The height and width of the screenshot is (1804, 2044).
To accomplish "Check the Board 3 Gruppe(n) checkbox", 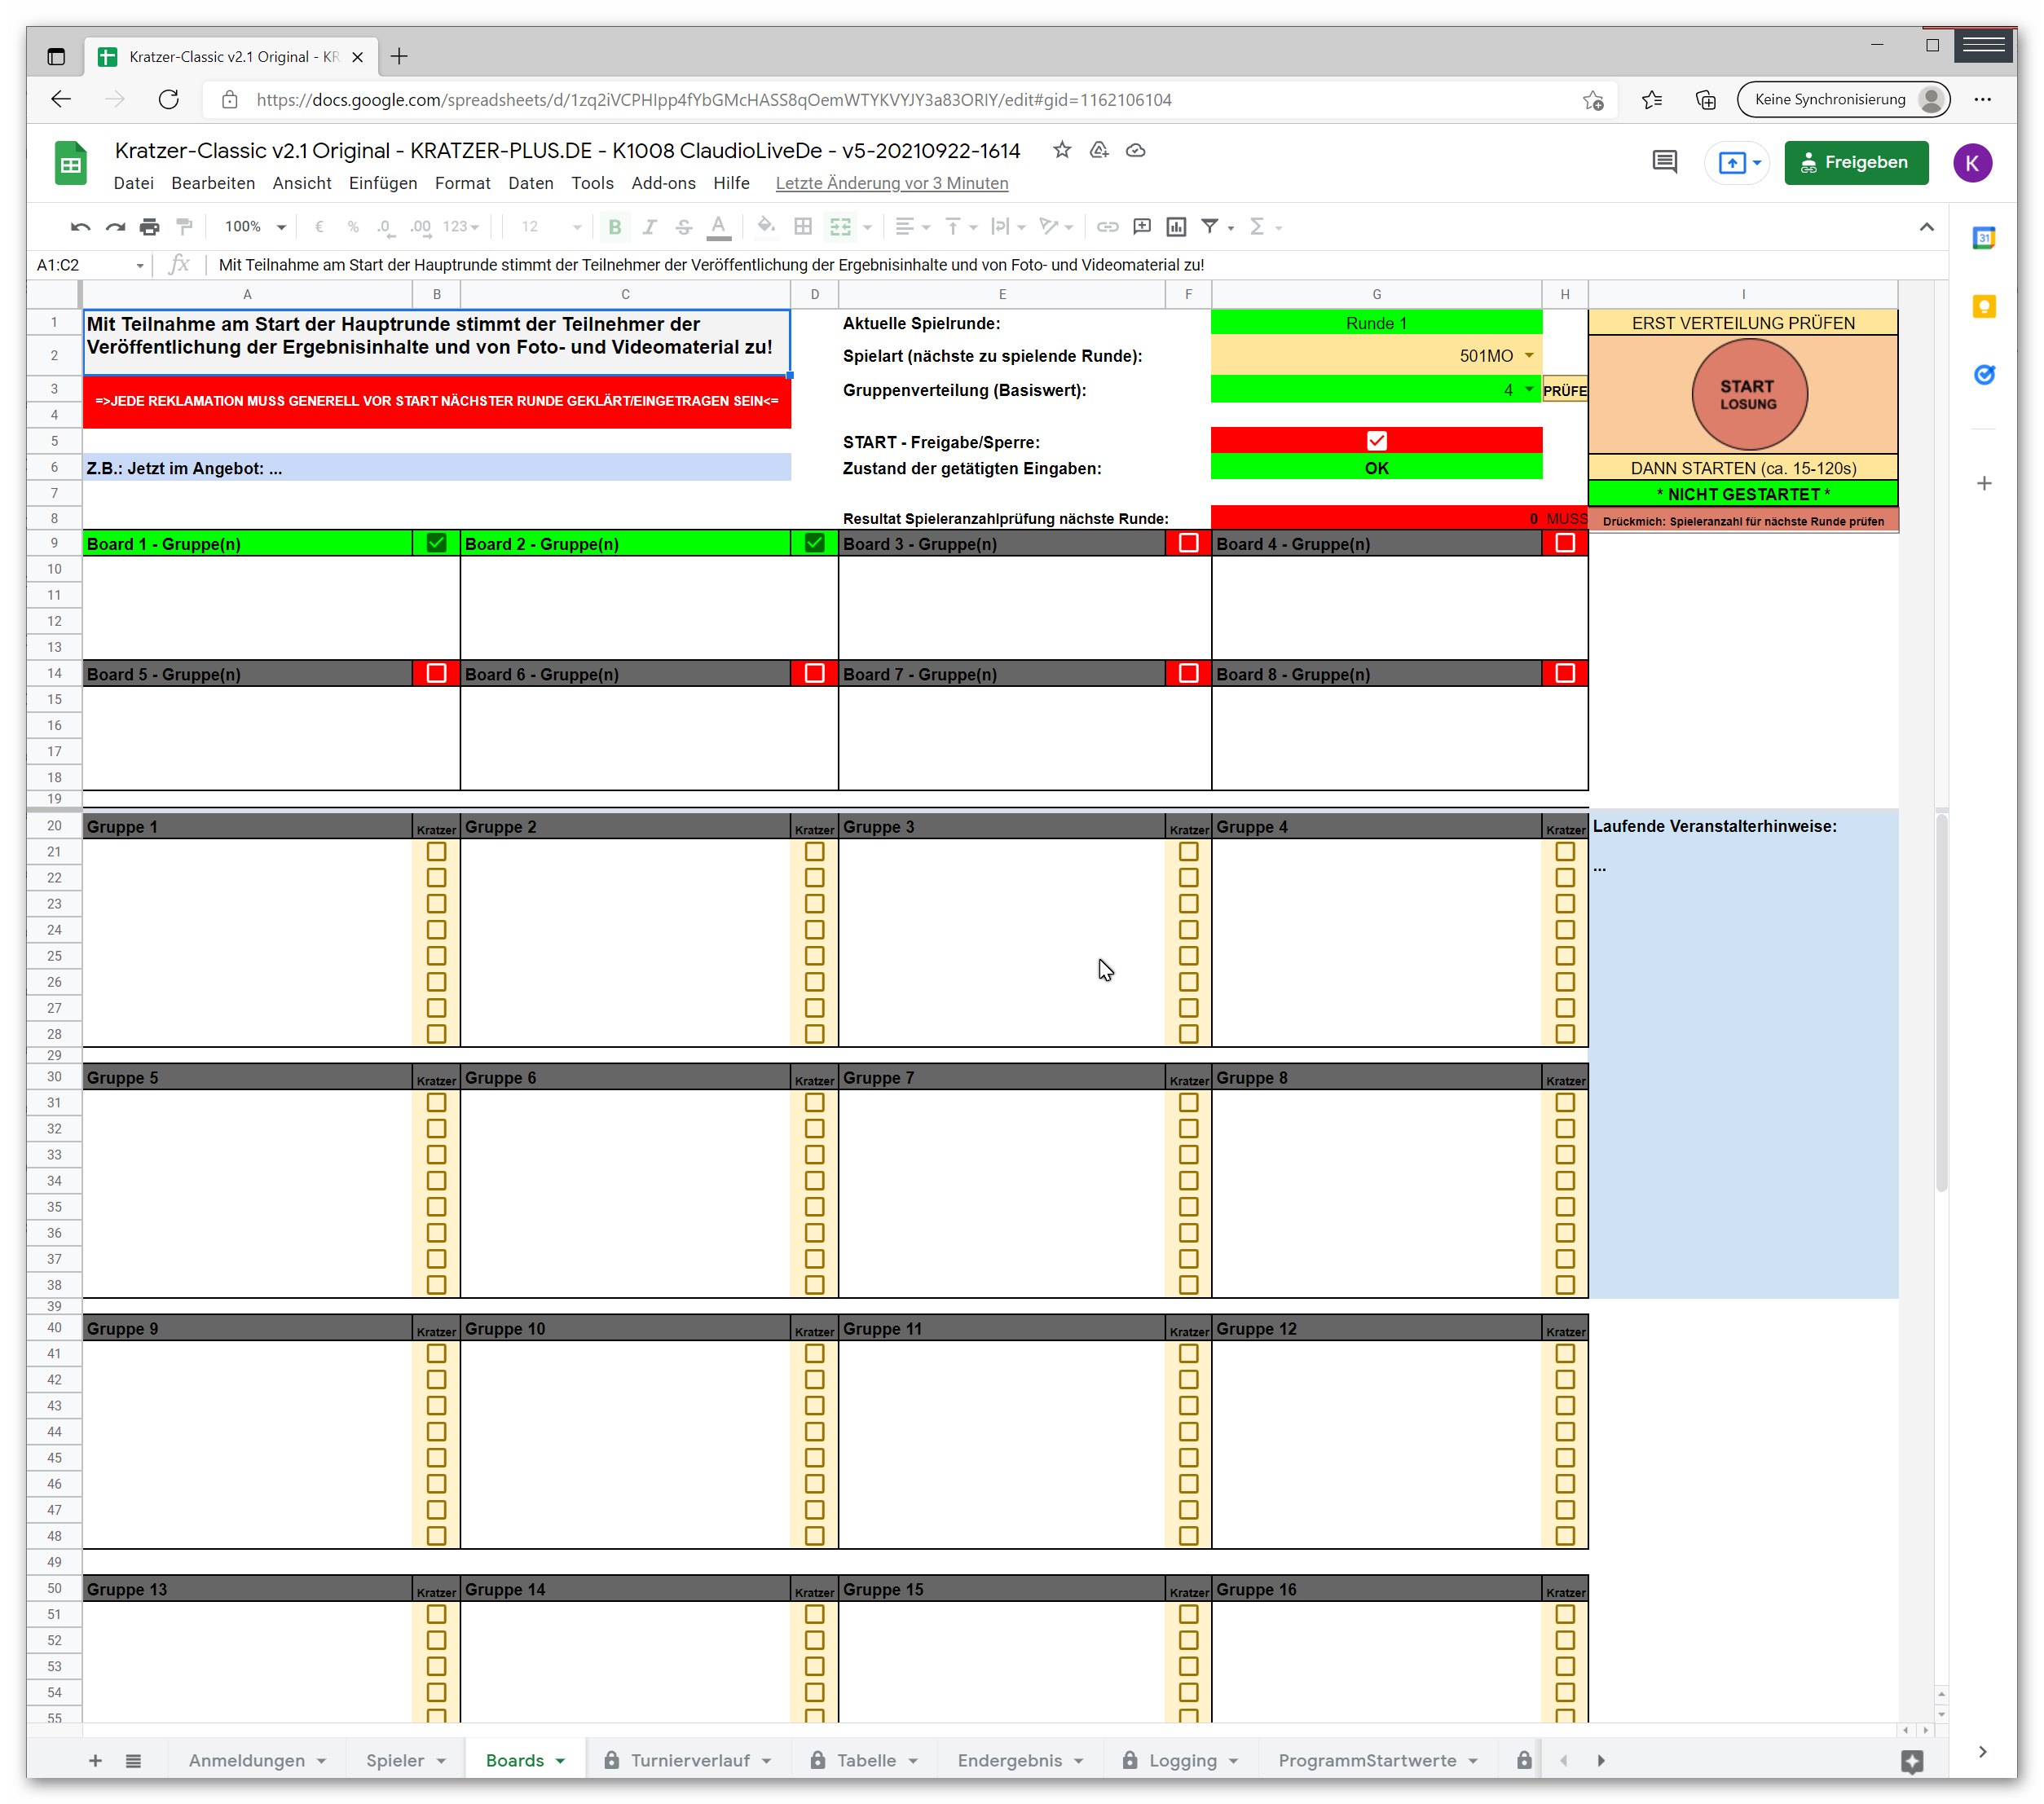I will (x=1188, y=543).
